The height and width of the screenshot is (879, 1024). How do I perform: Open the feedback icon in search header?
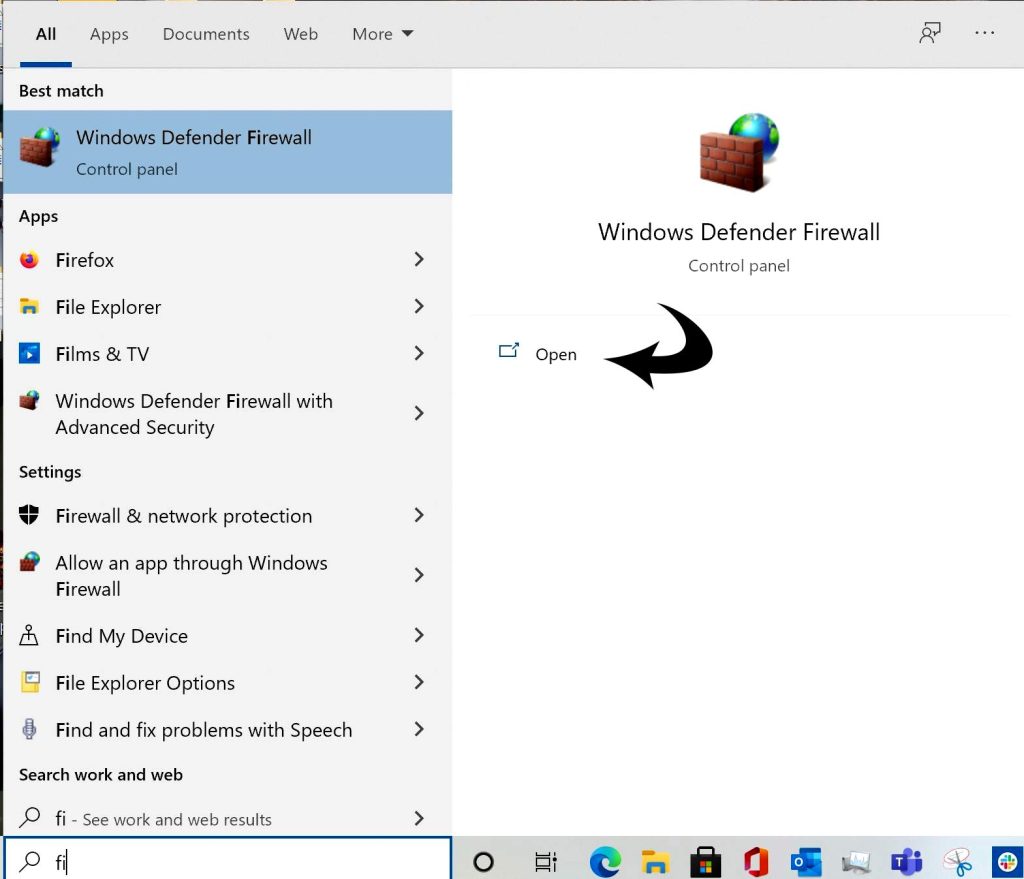tap(930, 33)
